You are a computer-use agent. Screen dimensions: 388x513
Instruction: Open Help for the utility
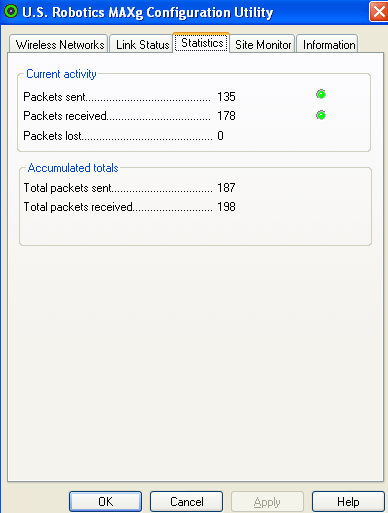(x=348, y=501)
